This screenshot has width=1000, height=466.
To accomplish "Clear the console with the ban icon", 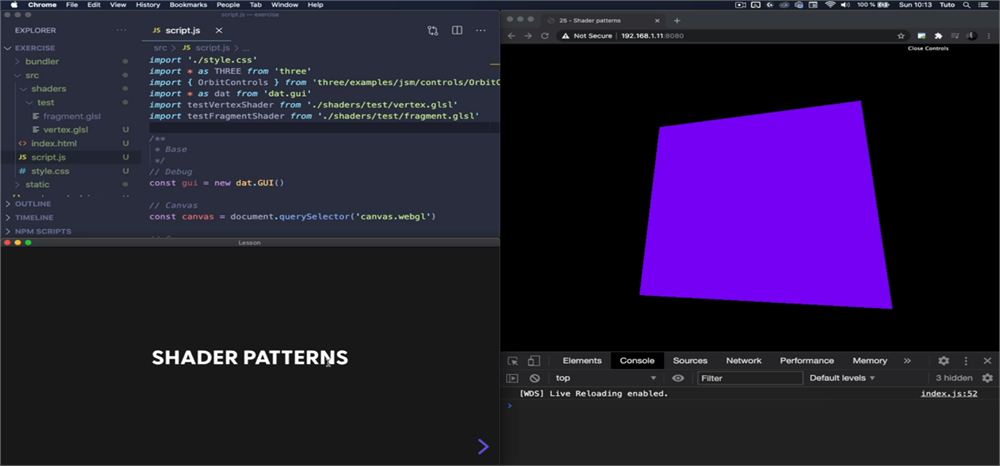I will [534, 378].
